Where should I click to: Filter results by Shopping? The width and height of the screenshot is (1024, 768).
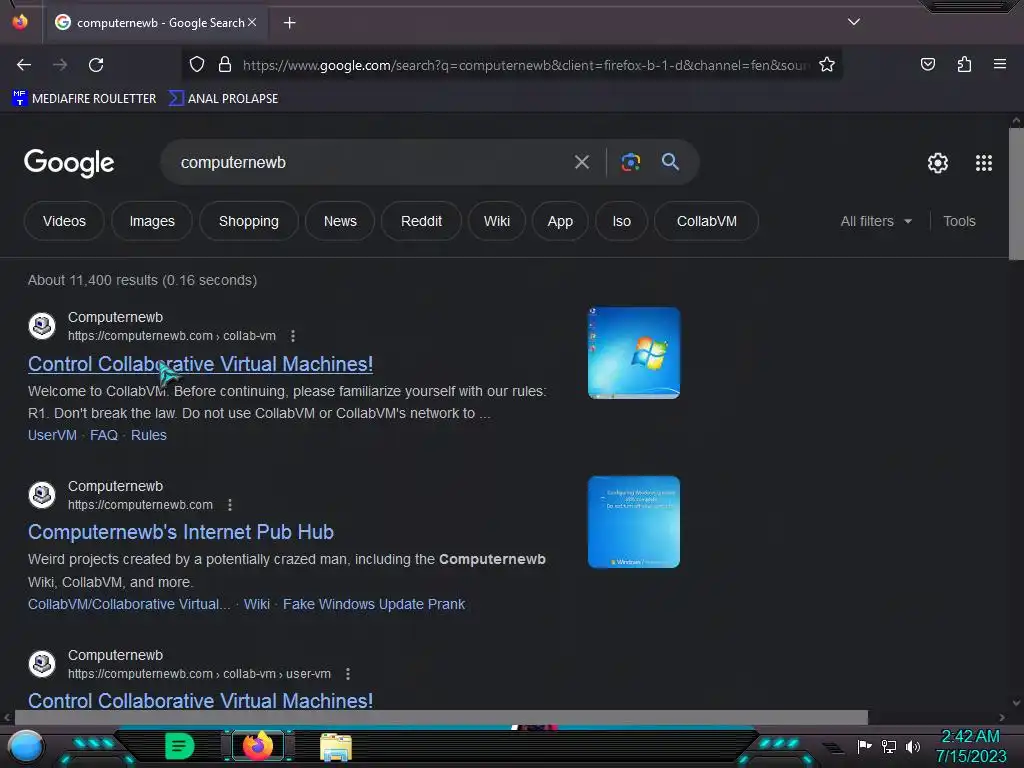coord(249,221)
